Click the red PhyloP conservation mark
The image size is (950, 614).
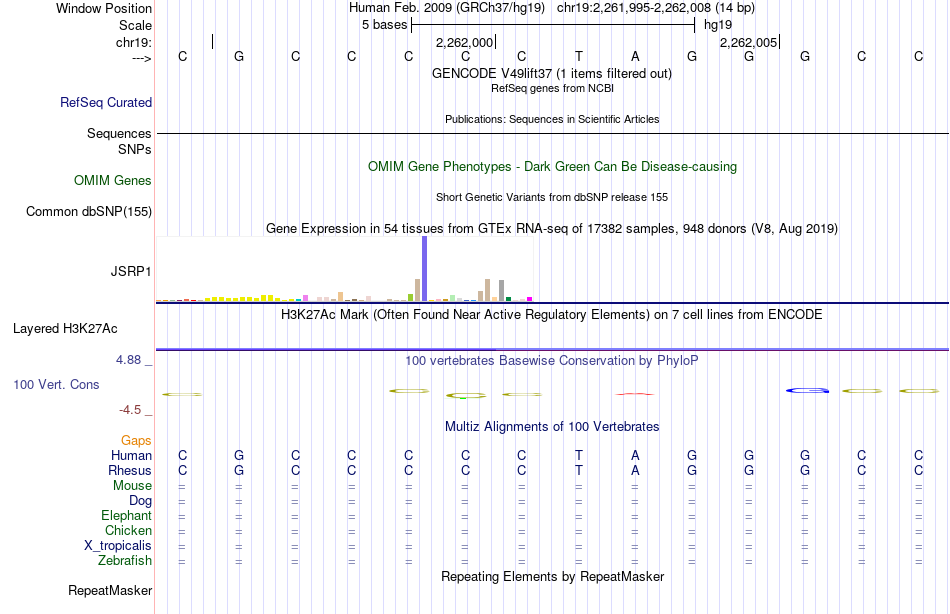(634, 394)
